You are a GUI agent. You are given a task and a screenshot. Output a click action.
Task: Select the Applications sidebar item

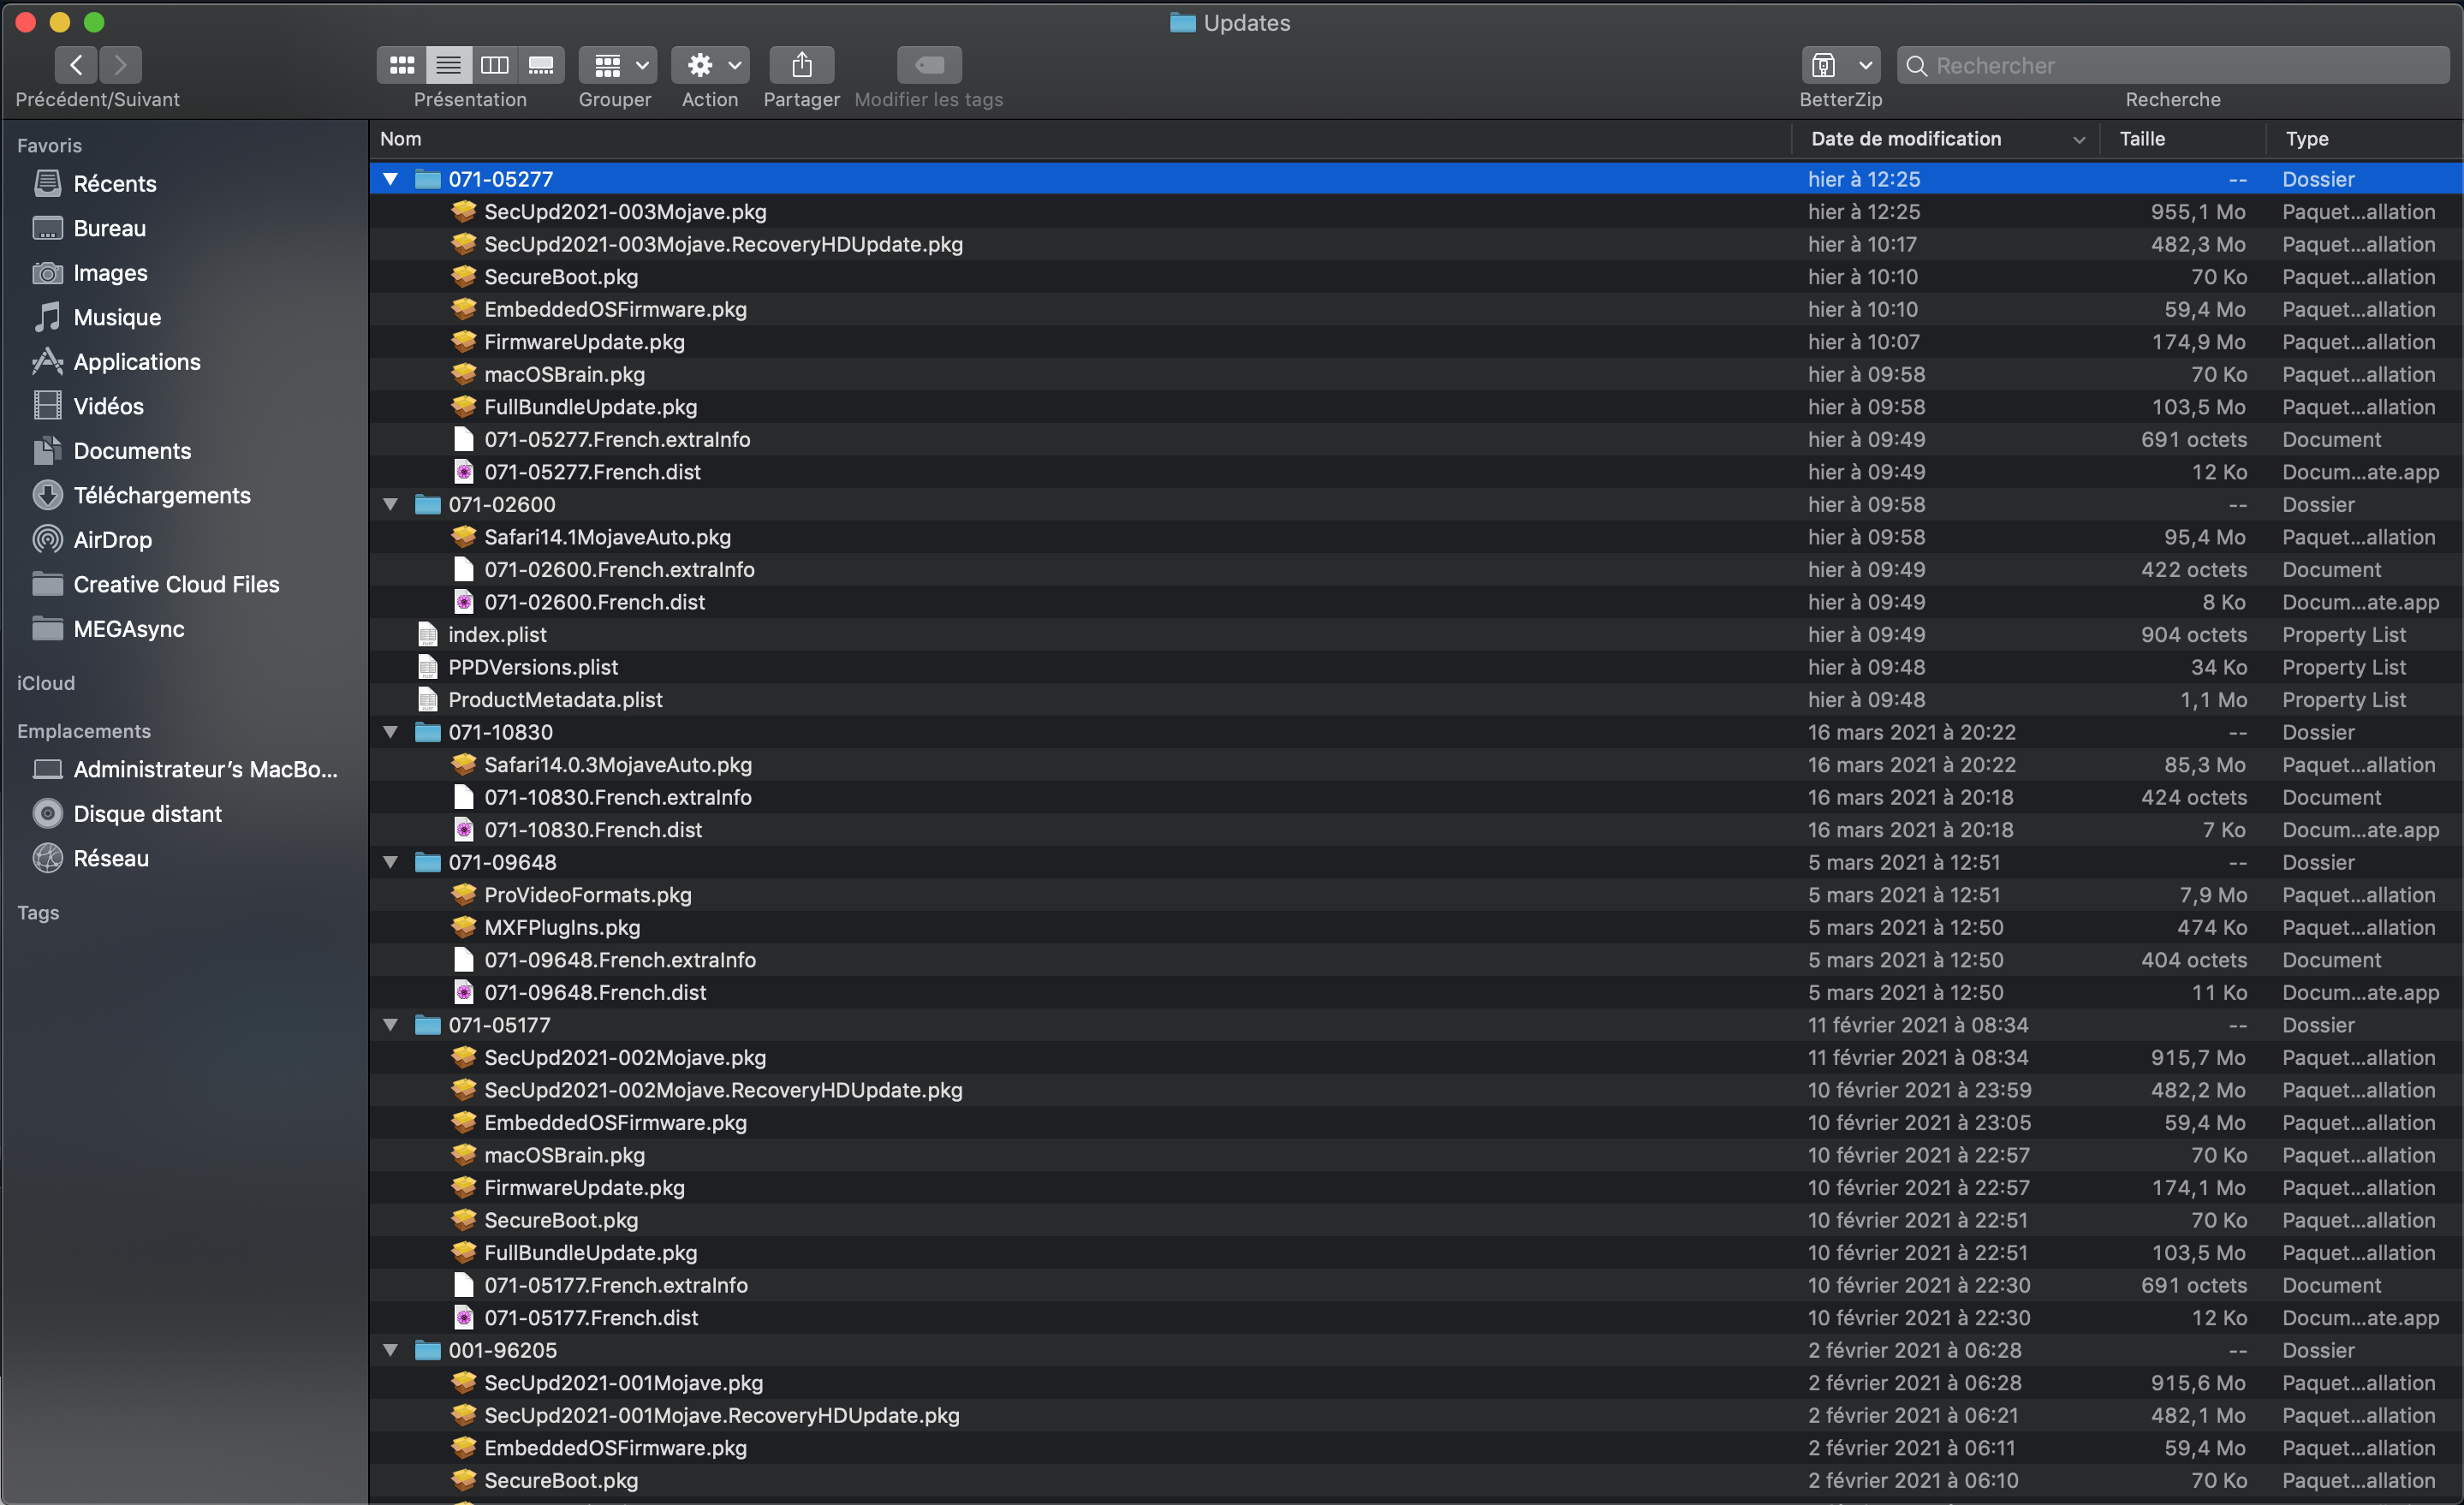point(136,362)
